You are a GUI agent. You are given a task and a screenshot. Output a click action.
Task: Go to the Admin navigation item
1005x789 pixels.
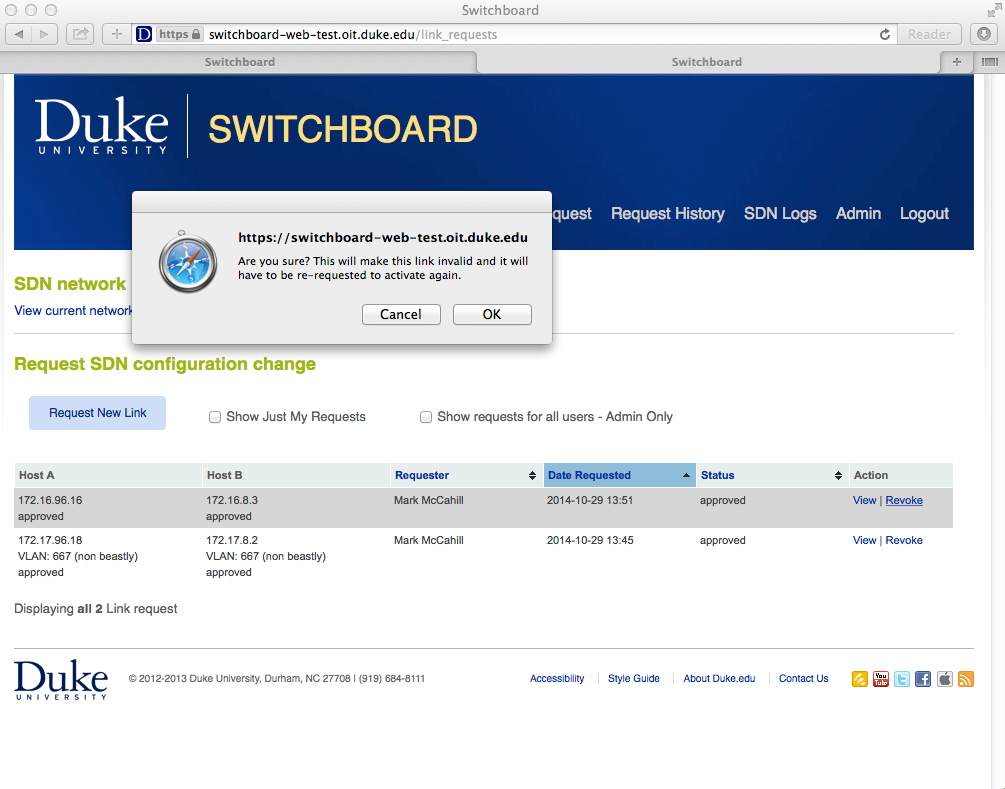click(858, 213)
